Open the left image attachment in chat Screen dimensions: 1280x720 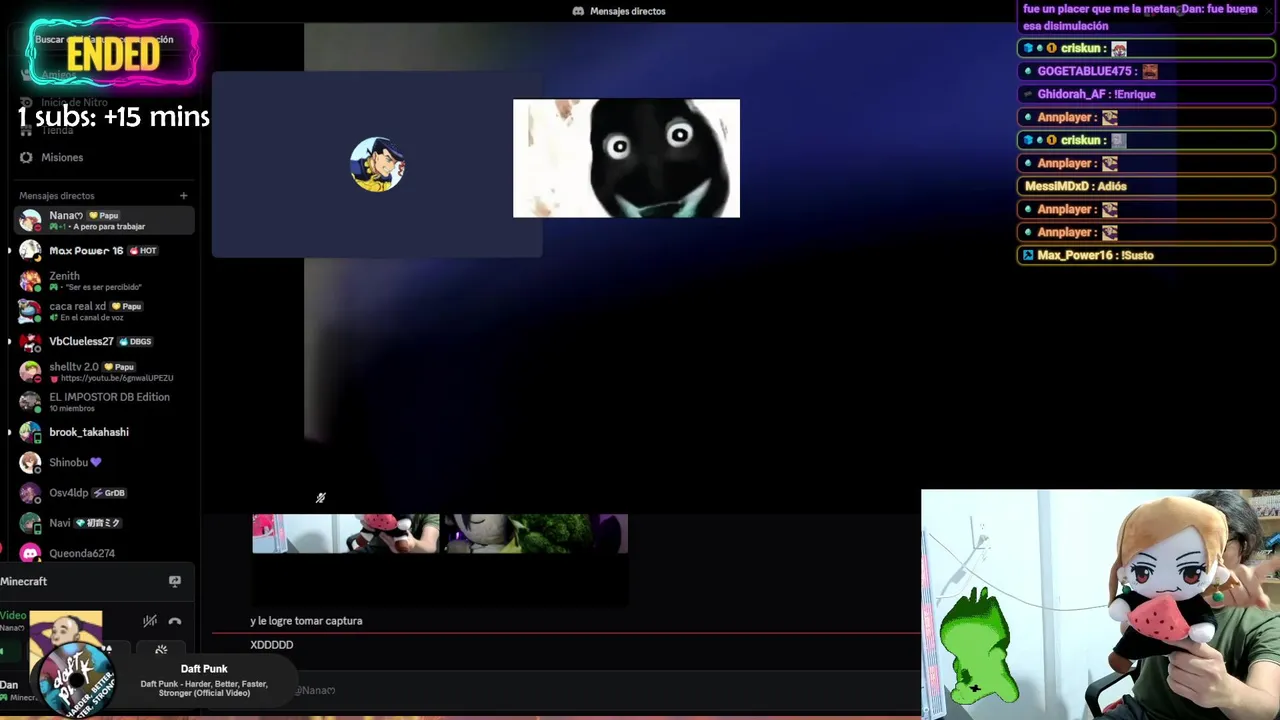[x=346, y=533]
